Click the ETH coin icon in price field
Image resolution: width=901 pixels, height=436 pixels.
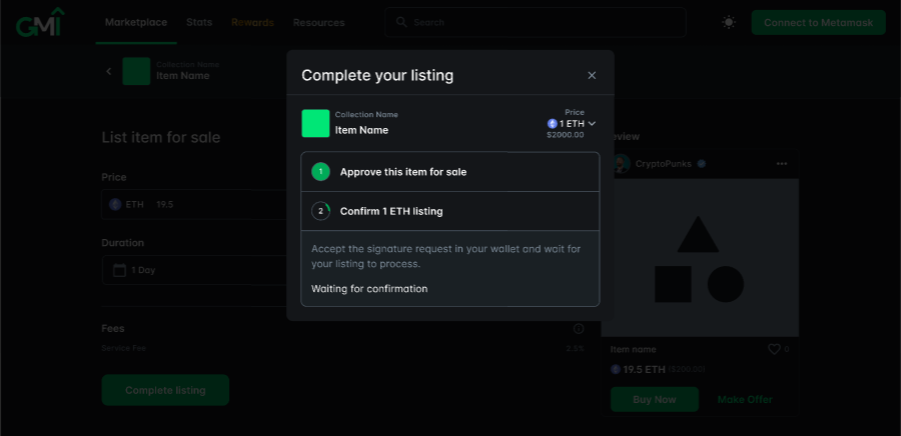point(115,205)
